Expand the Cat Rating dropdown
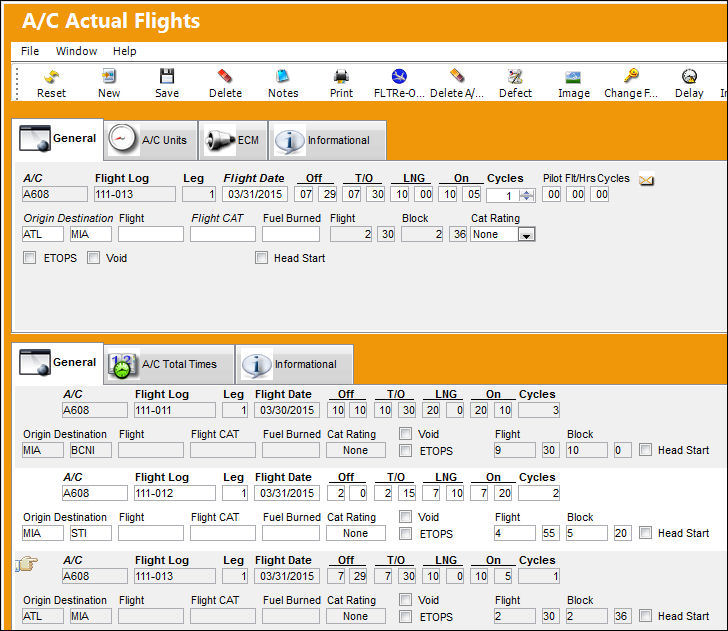The width and height of the screenshot is (728, 631). (526, 234)
